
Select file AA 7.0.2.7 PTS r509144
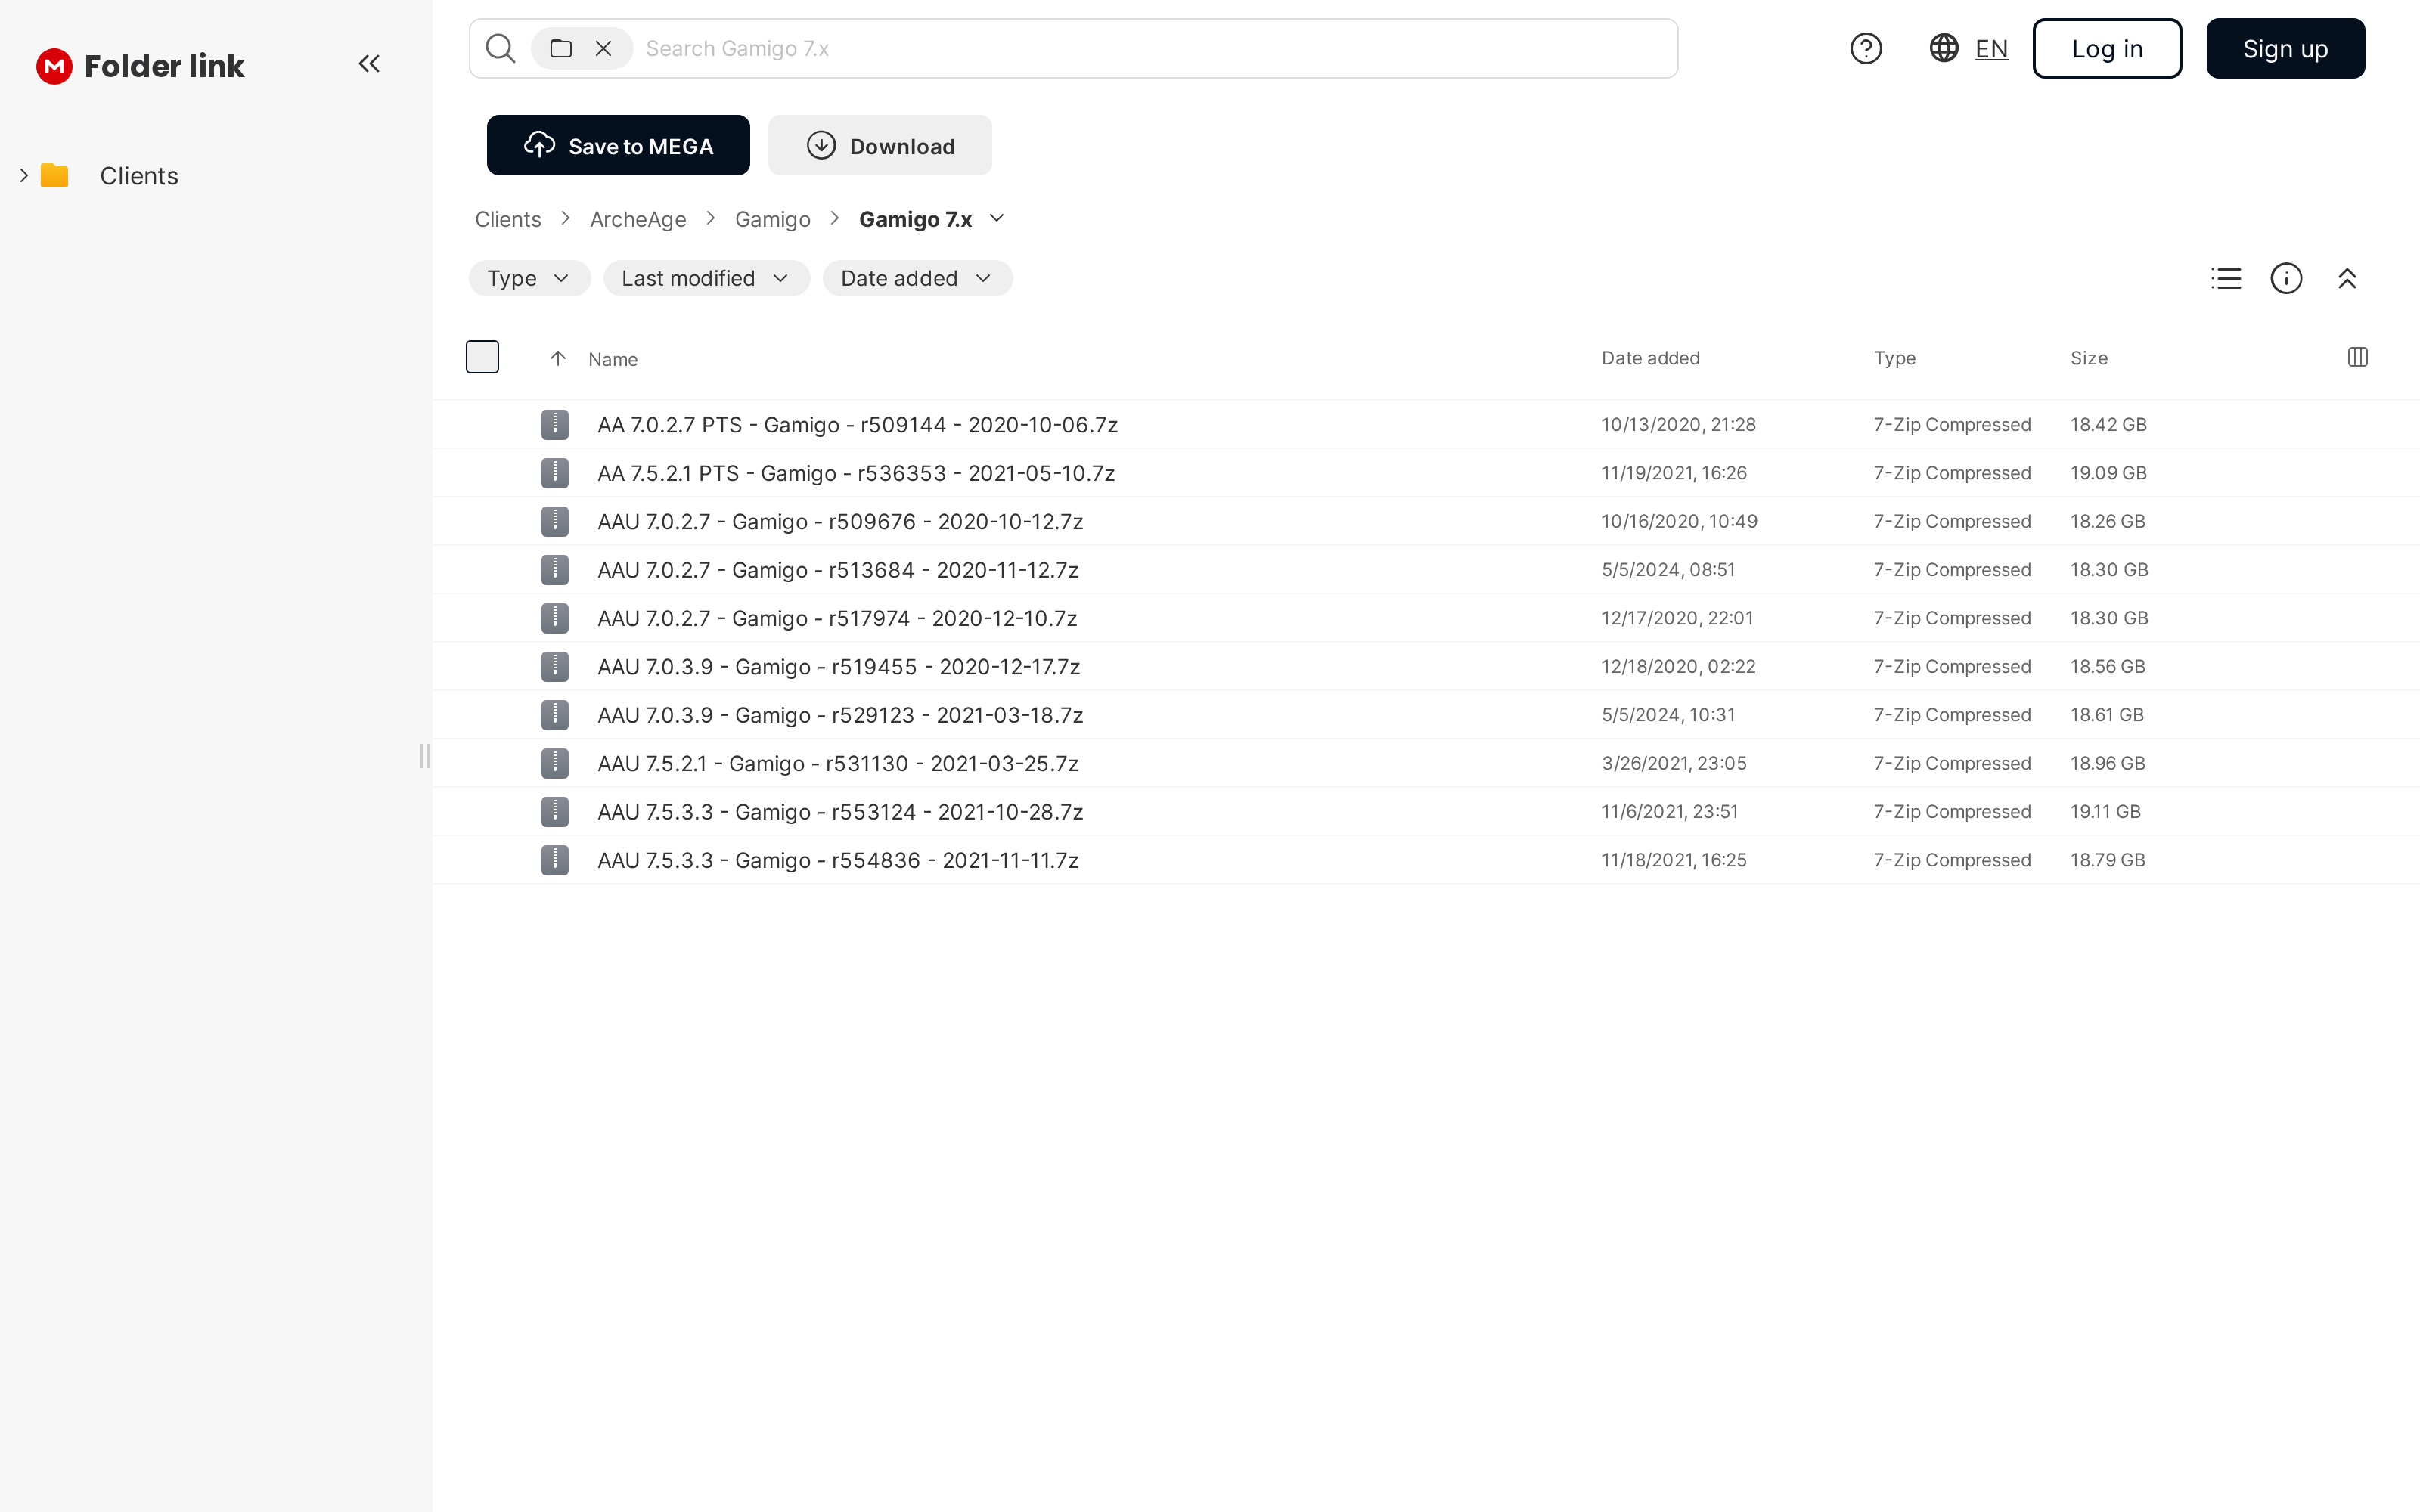1426,425
